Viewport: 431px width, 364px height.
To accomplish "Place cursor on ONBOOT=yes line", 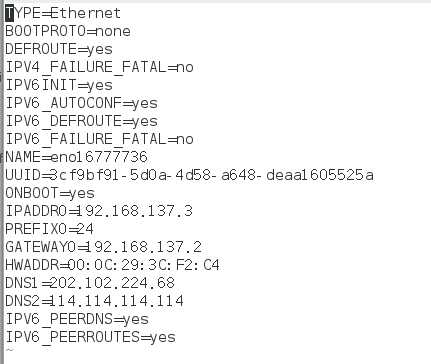I will (50, 193).
